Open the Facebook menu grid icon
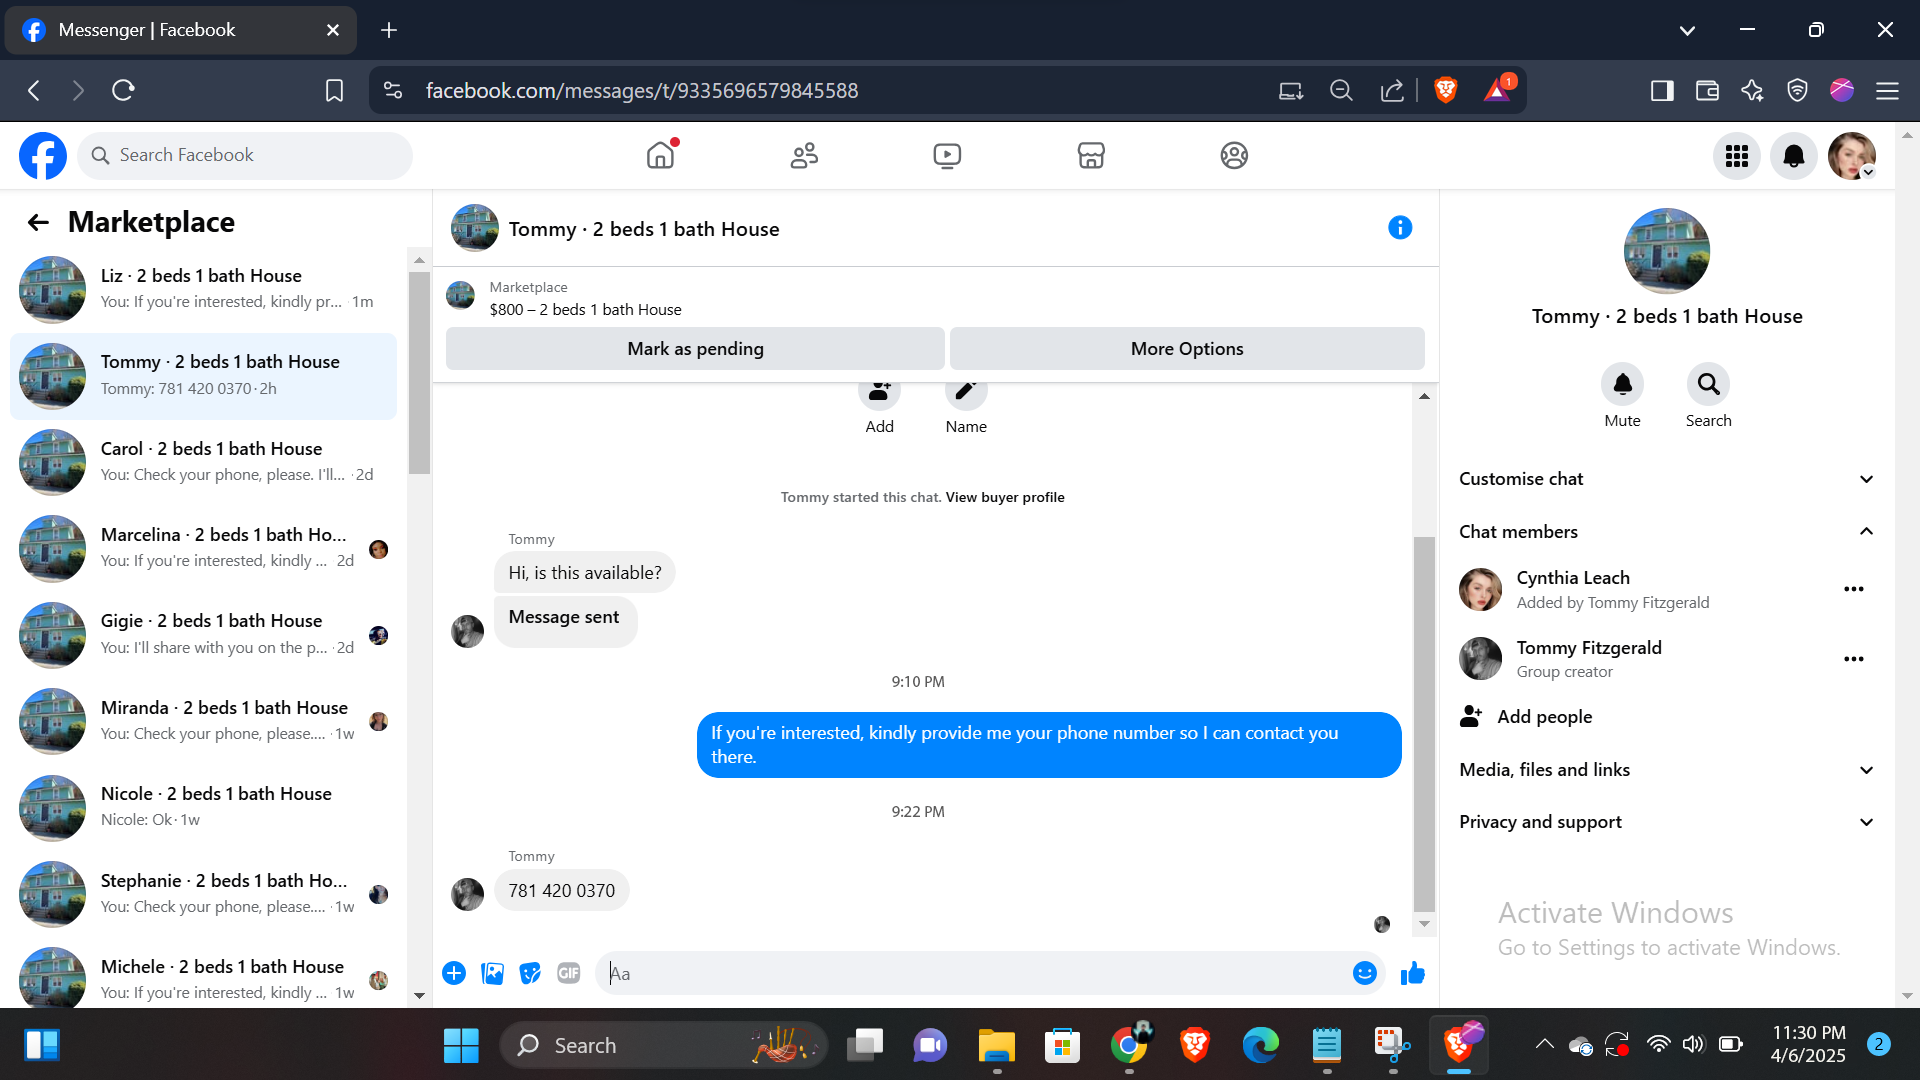This screenshot has width=1920, height=1080. click(1737, 156)
